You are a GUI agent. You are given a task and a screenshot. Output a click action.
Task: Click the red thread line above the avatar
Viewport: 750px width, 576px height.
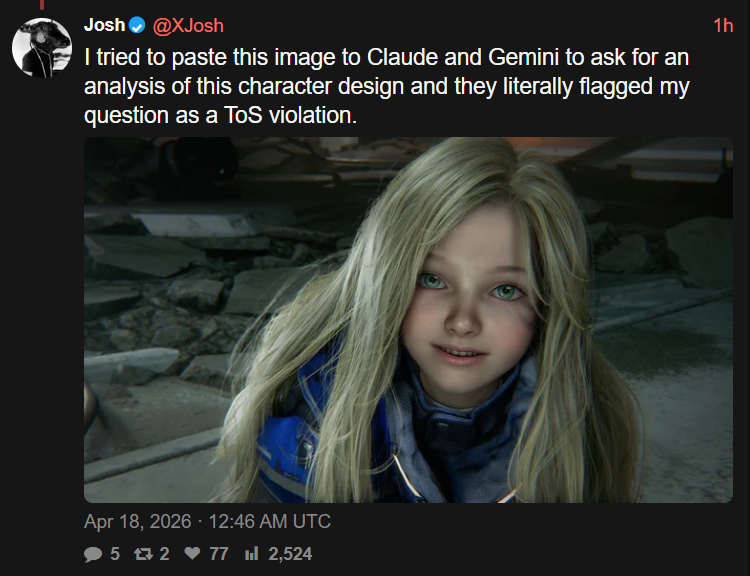(x=41, y=5)
